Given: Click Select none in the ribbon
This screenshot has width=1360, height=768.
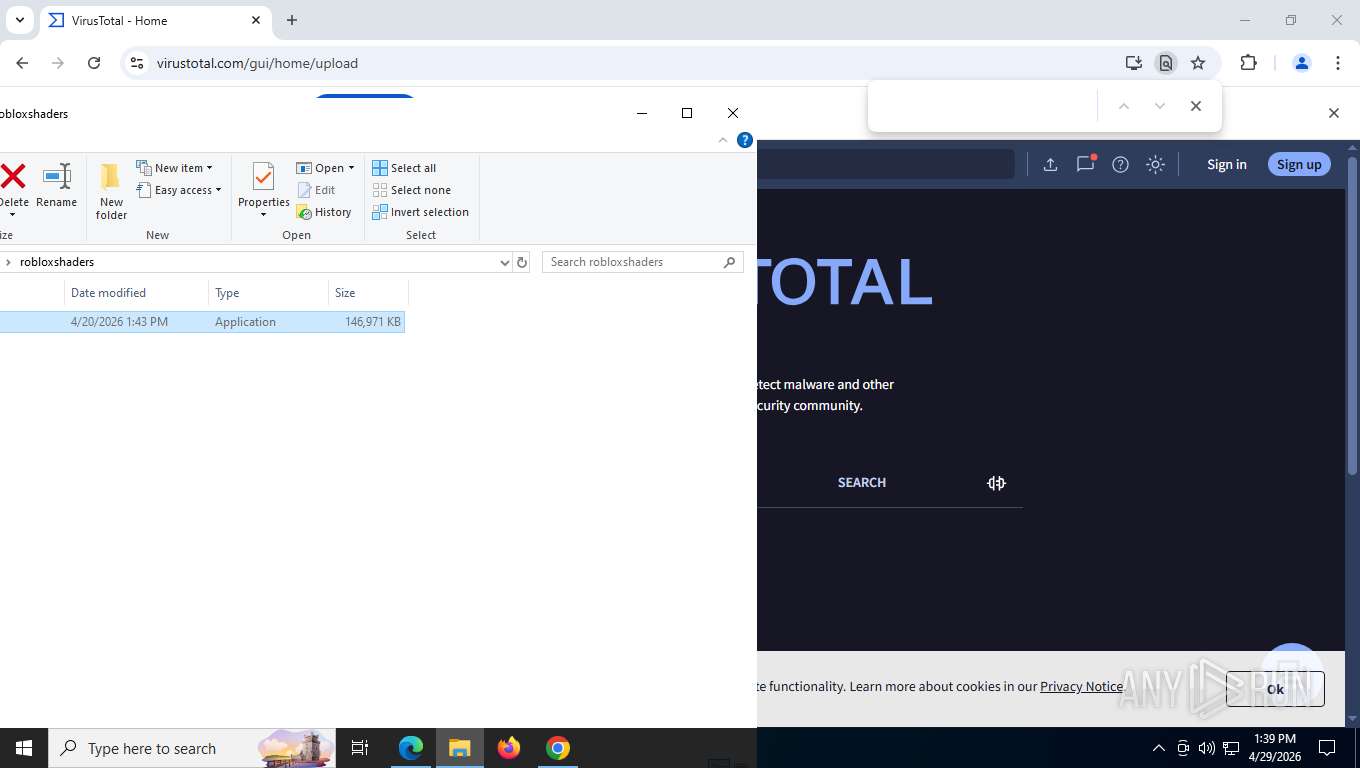Looking at the screenshot, I should tap(411, 190).
